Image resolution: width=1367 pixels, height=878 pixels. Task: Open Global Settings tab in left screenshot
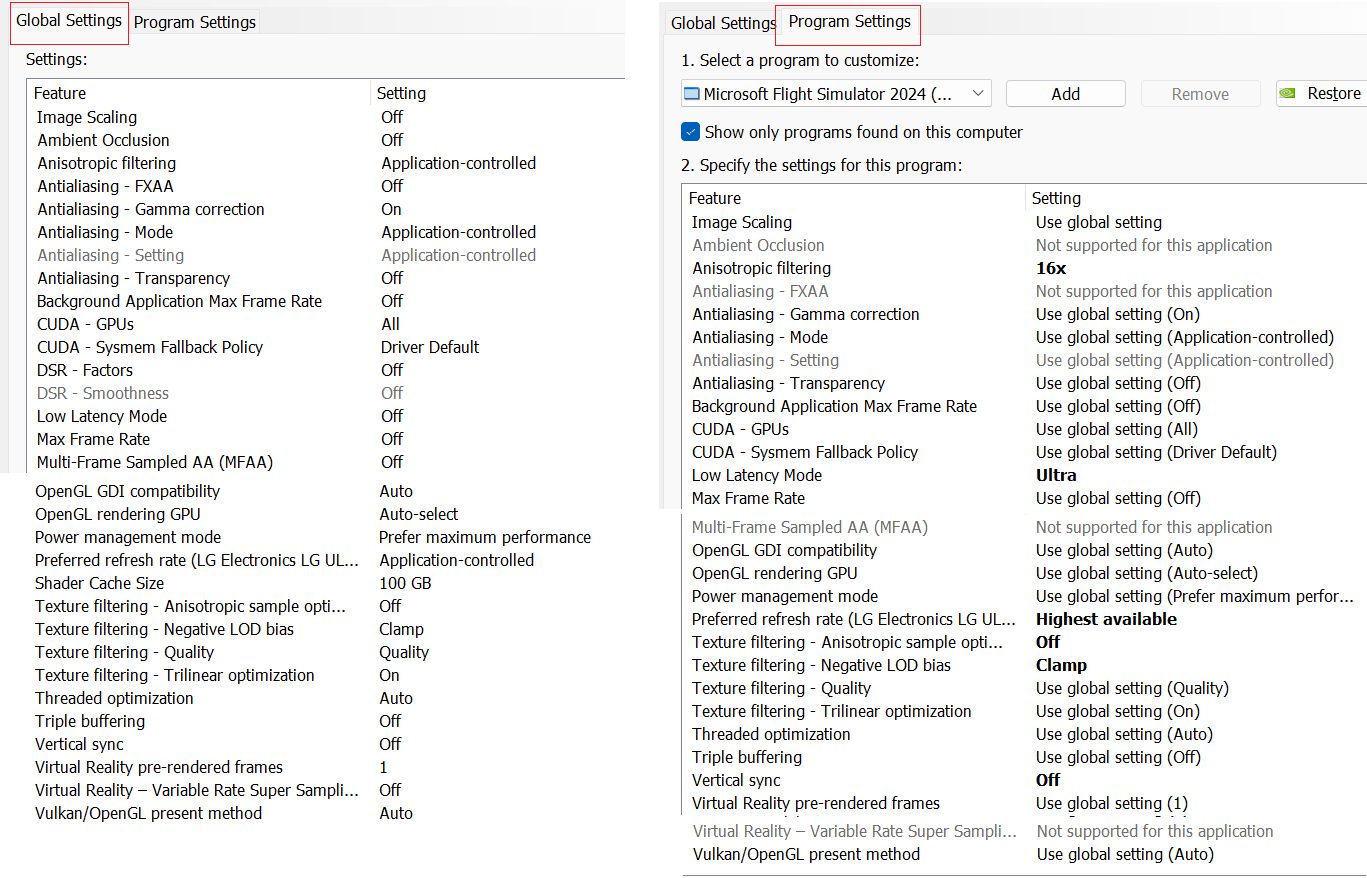(x=69, y=21)
